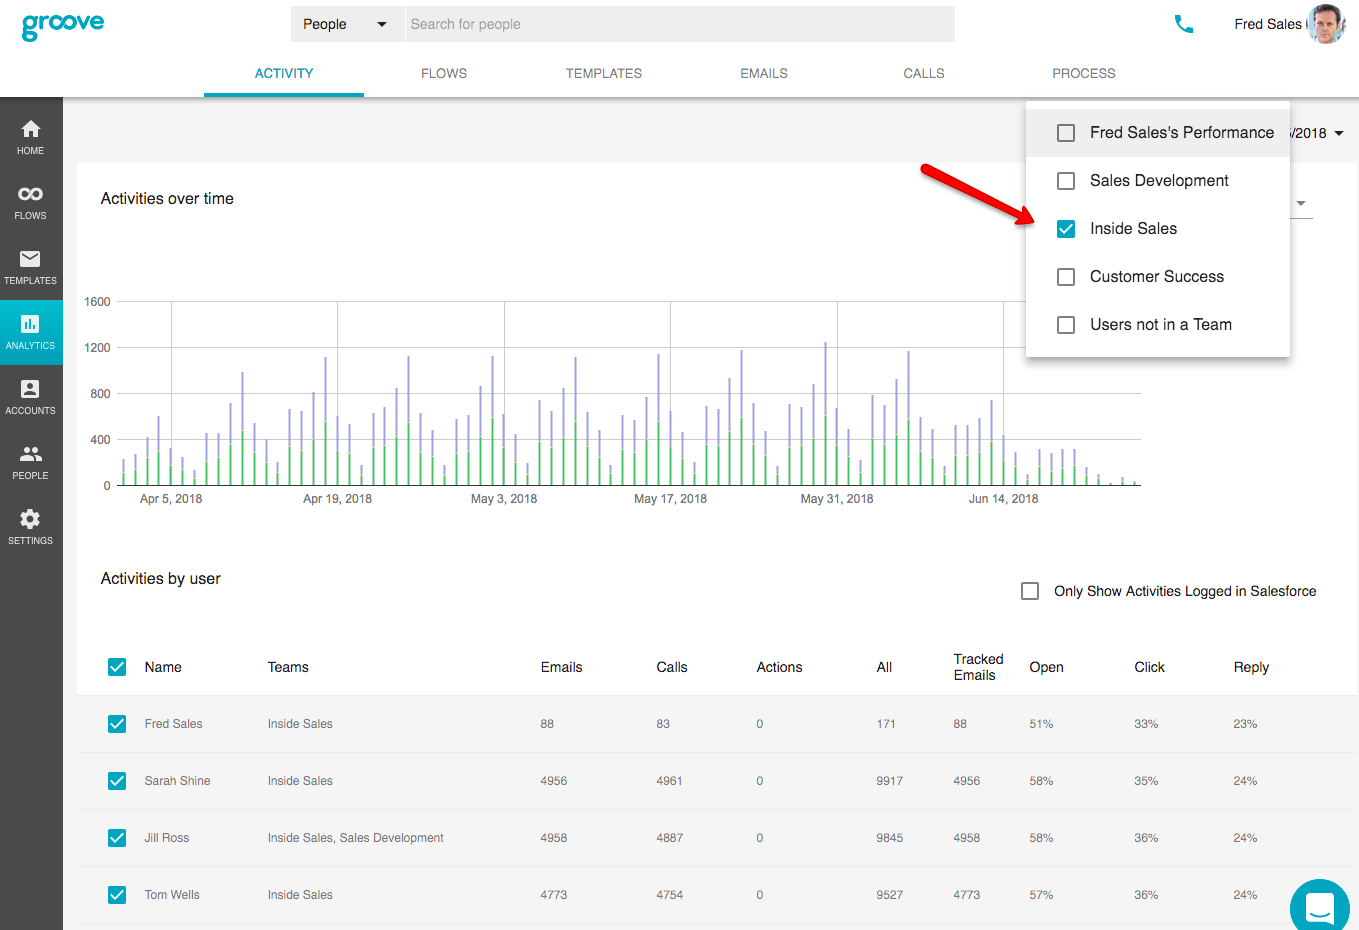The width and height of the screenshot is (1359, 930).
Task: Click the name Tom Wells
Action: 172,895
